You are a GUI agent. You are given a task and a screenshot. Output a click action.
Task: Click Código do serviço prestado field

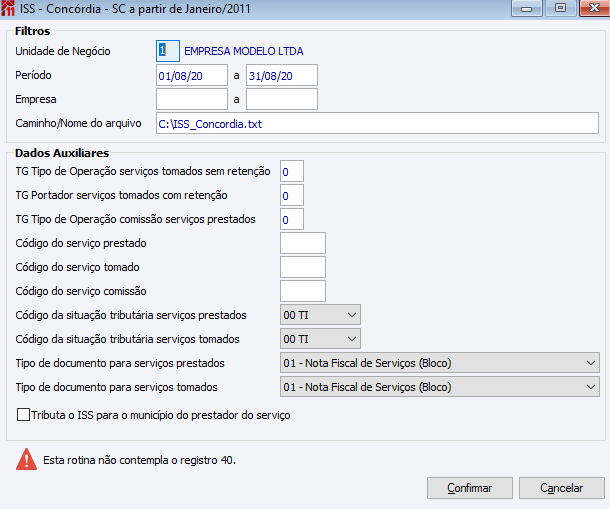(303, 243)
